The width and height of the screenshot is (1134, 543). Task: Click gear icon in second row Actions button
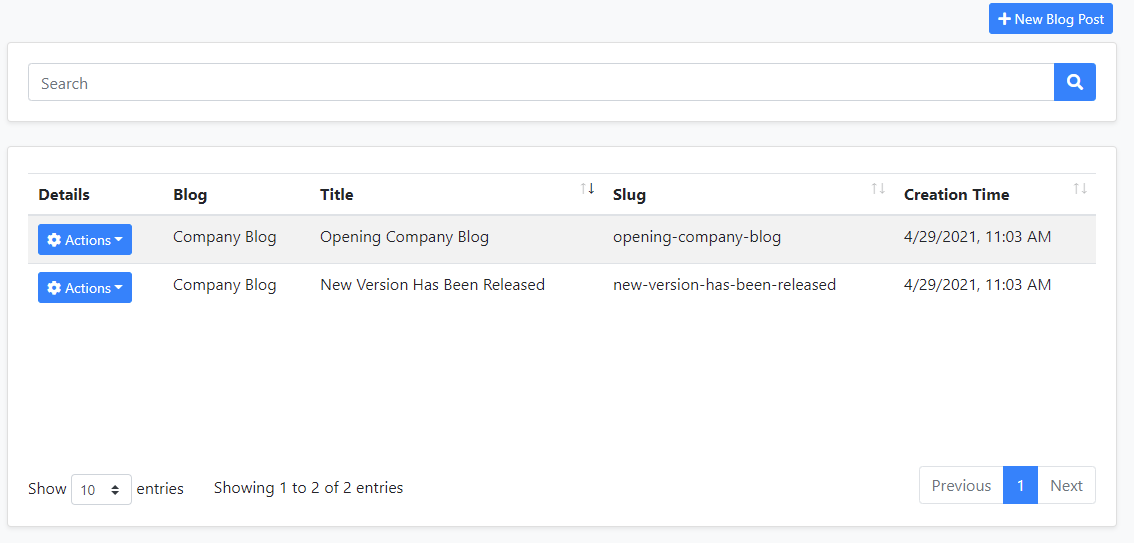[55, 288]
